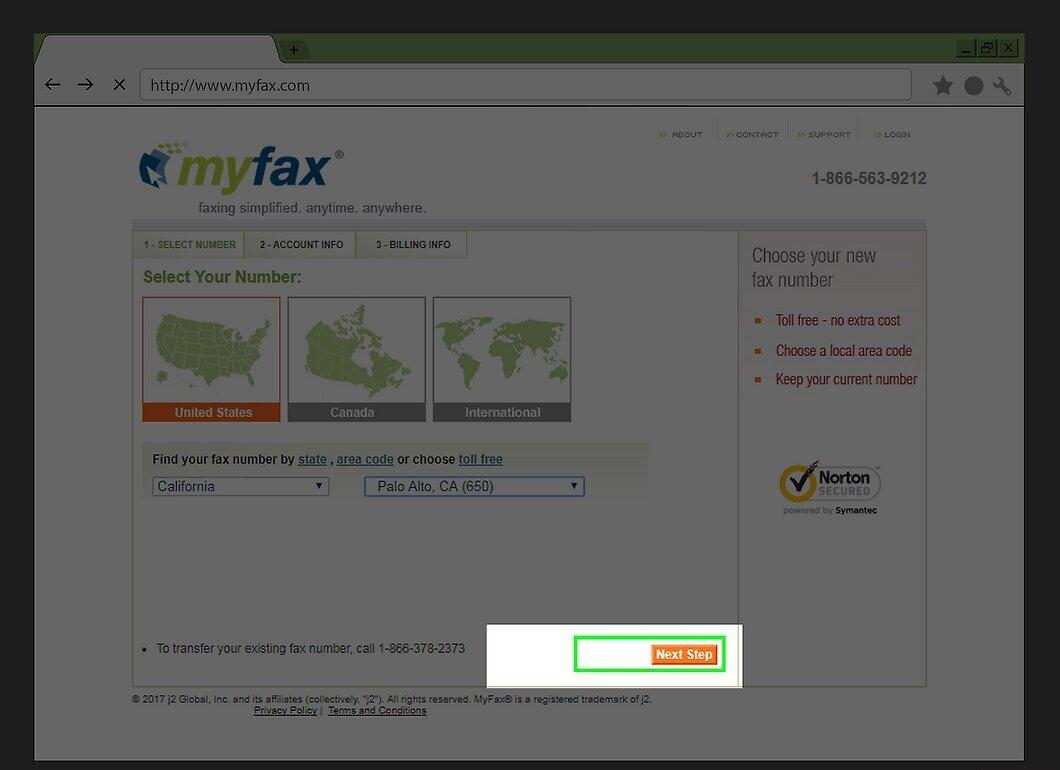
Task: Click the browser forward arrow
Action: point(85,85)
